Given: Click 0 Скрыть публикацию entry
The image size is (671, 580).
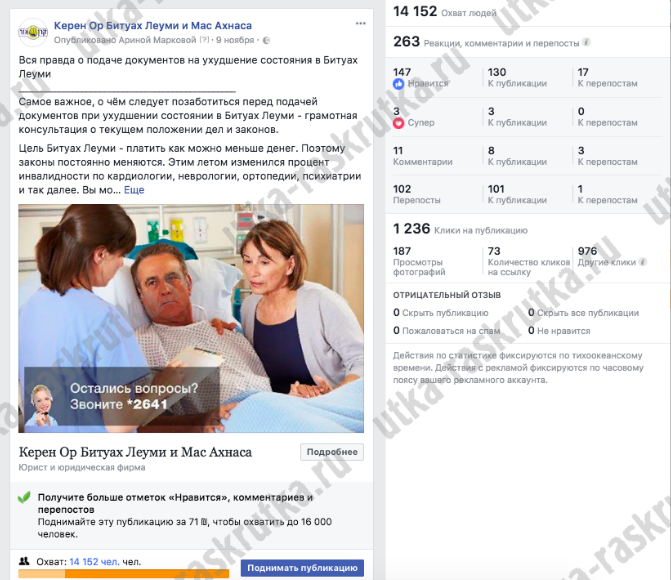Looking at the screenshot, I should click(440, 313).
